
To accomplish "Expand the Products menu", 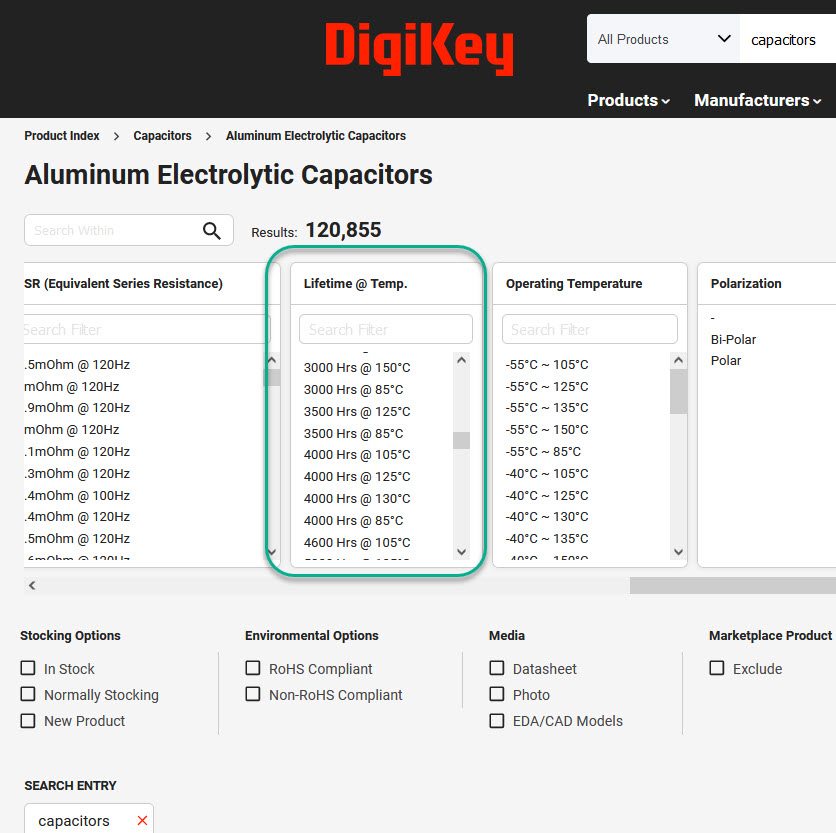I will [x=629, y=100].
